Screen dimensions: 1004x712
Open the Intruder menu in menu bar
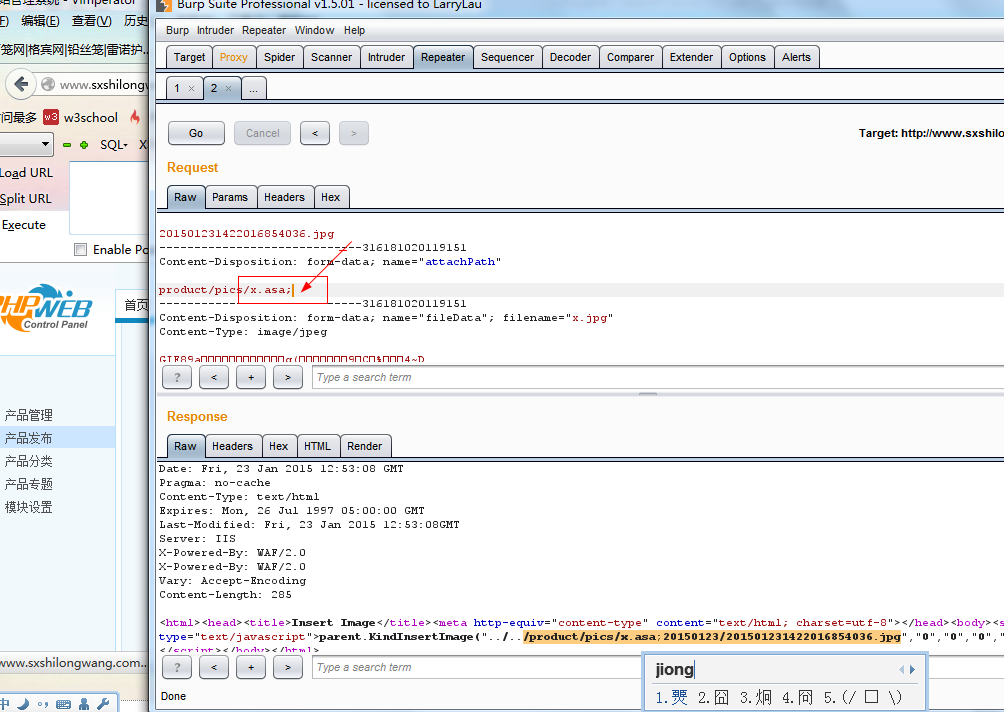[x=215, y=30]
